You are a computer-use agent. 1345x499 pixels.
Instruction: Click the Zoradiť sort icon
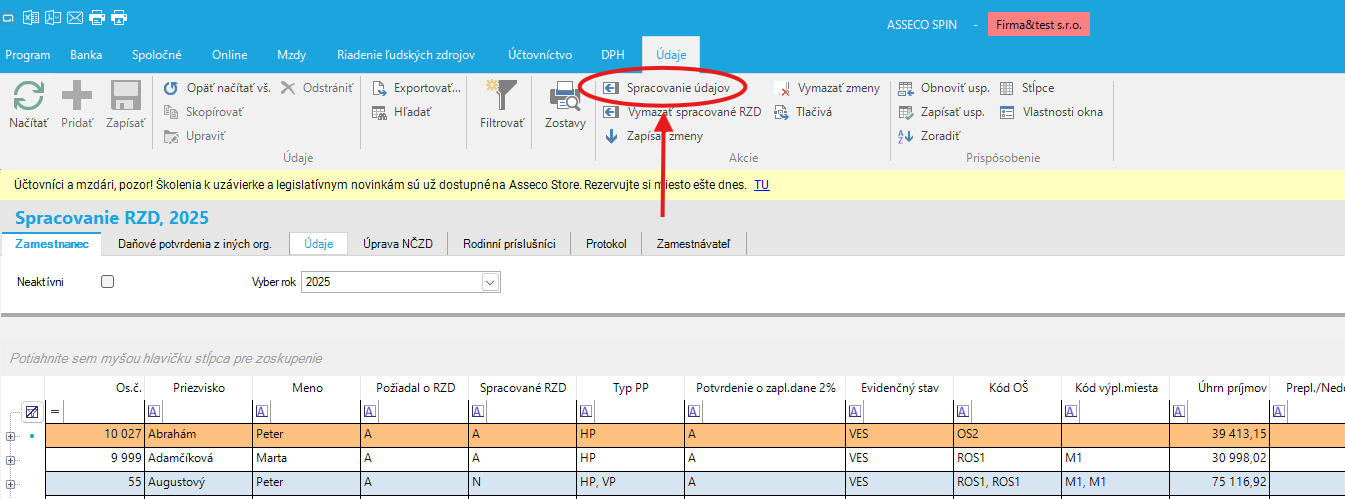(x=906, y=136)
